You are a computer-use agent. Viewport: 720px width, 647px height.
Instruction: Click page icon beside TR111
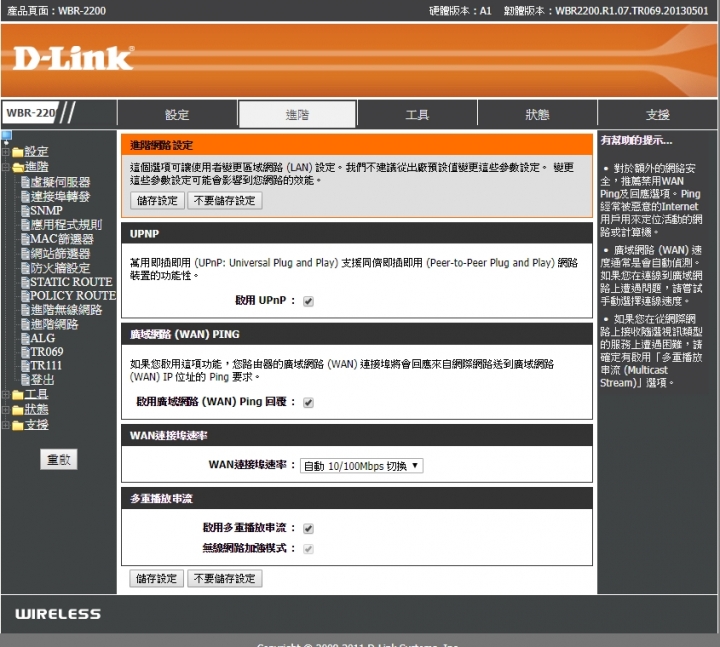pyautogui.click(x=26, y=366)
